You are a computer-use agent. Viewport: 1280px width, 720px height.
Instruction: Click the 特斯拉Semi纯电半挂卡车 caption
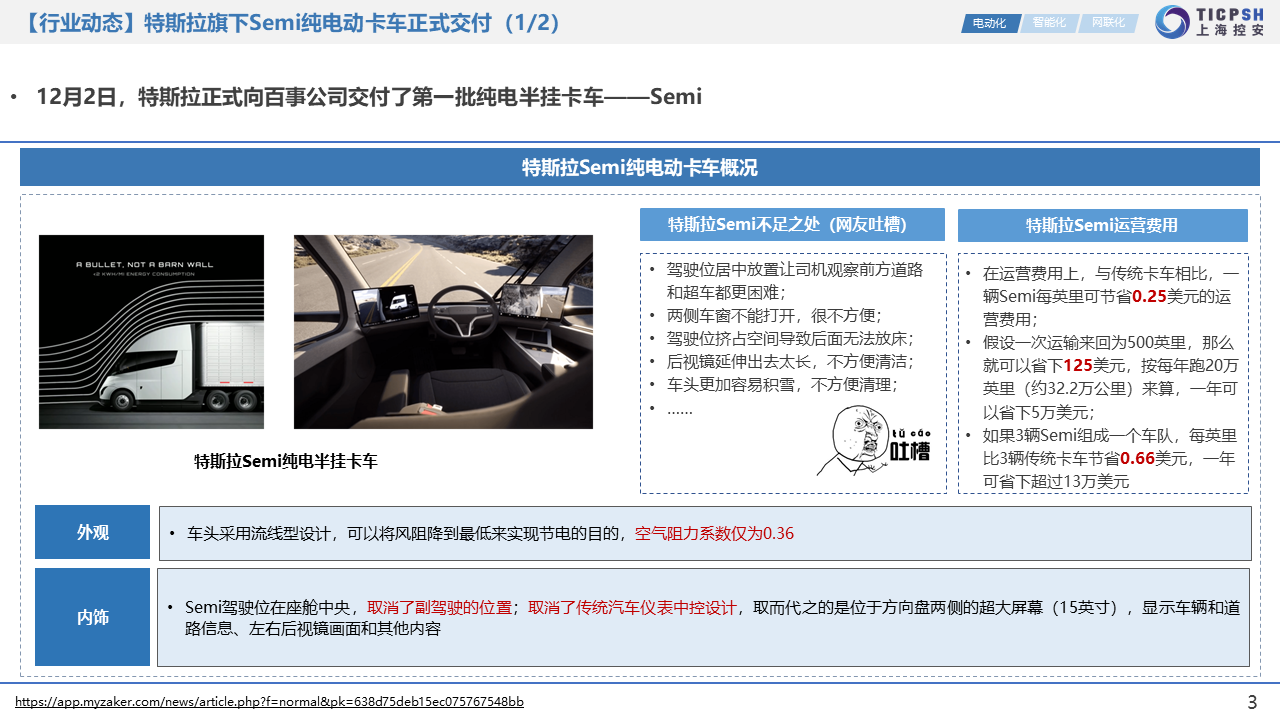286,461
